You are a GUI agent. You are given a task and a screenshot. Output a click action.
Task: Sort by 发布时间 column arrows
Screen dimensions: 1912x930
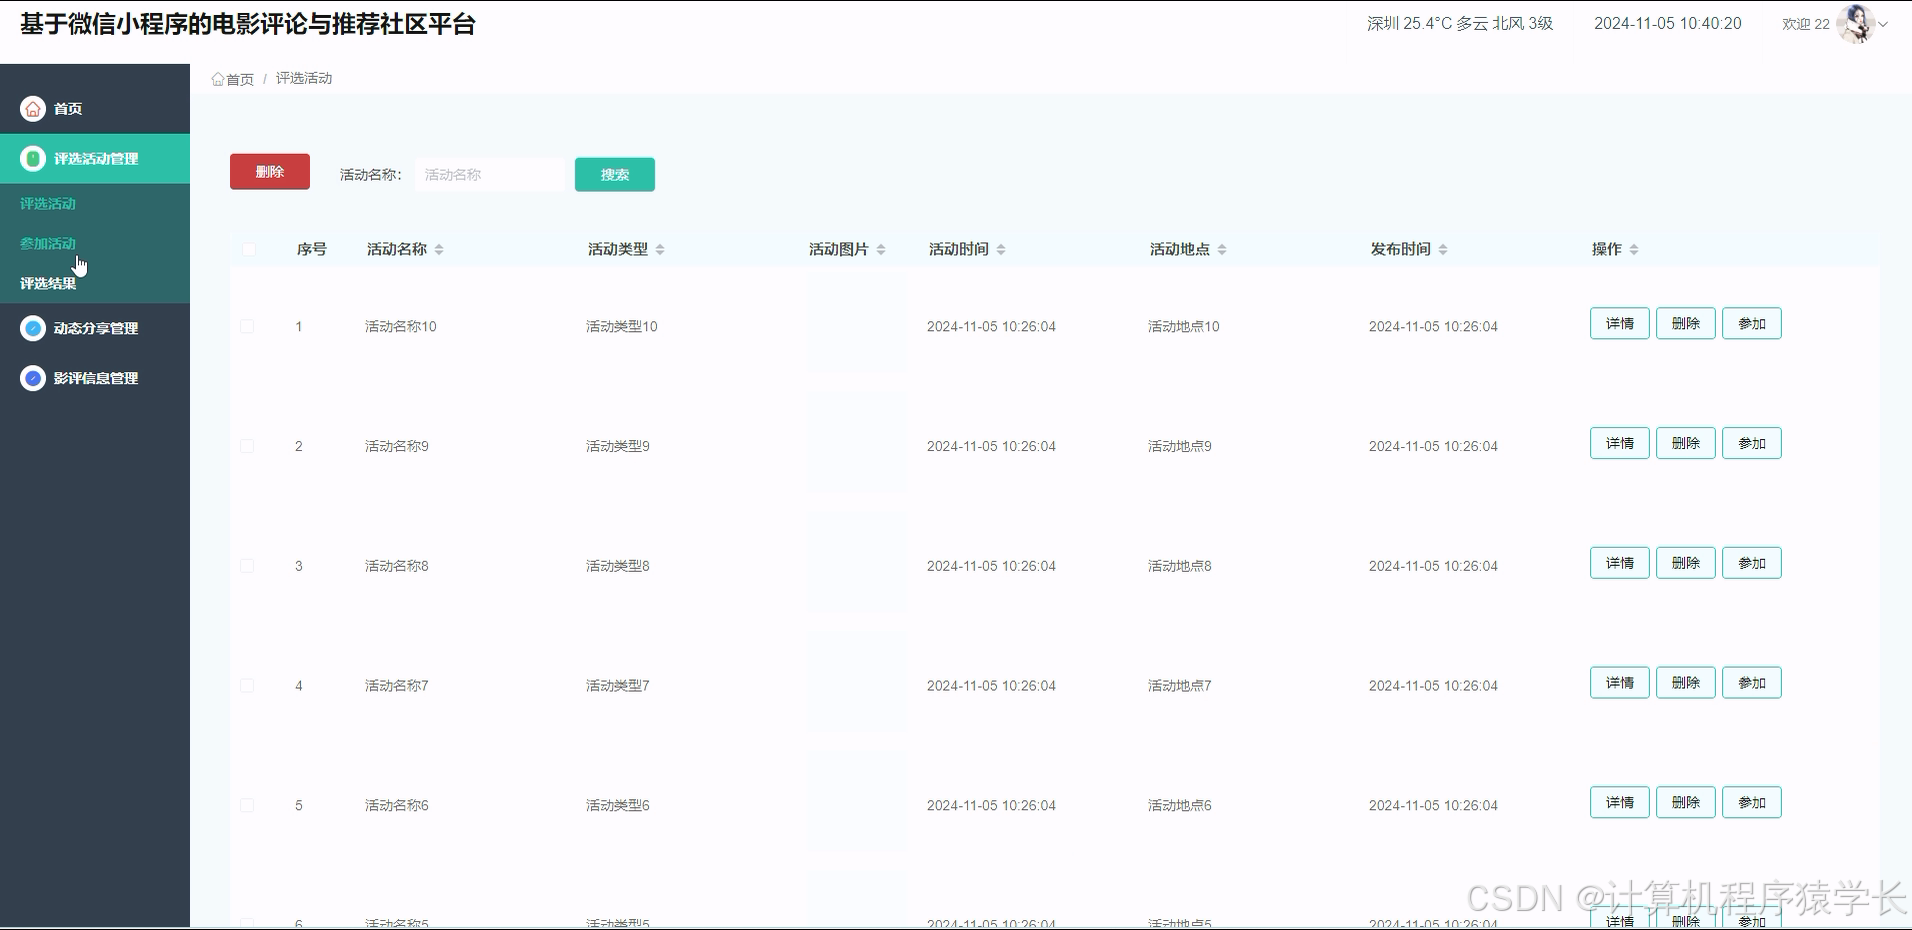pos(1443,249)
